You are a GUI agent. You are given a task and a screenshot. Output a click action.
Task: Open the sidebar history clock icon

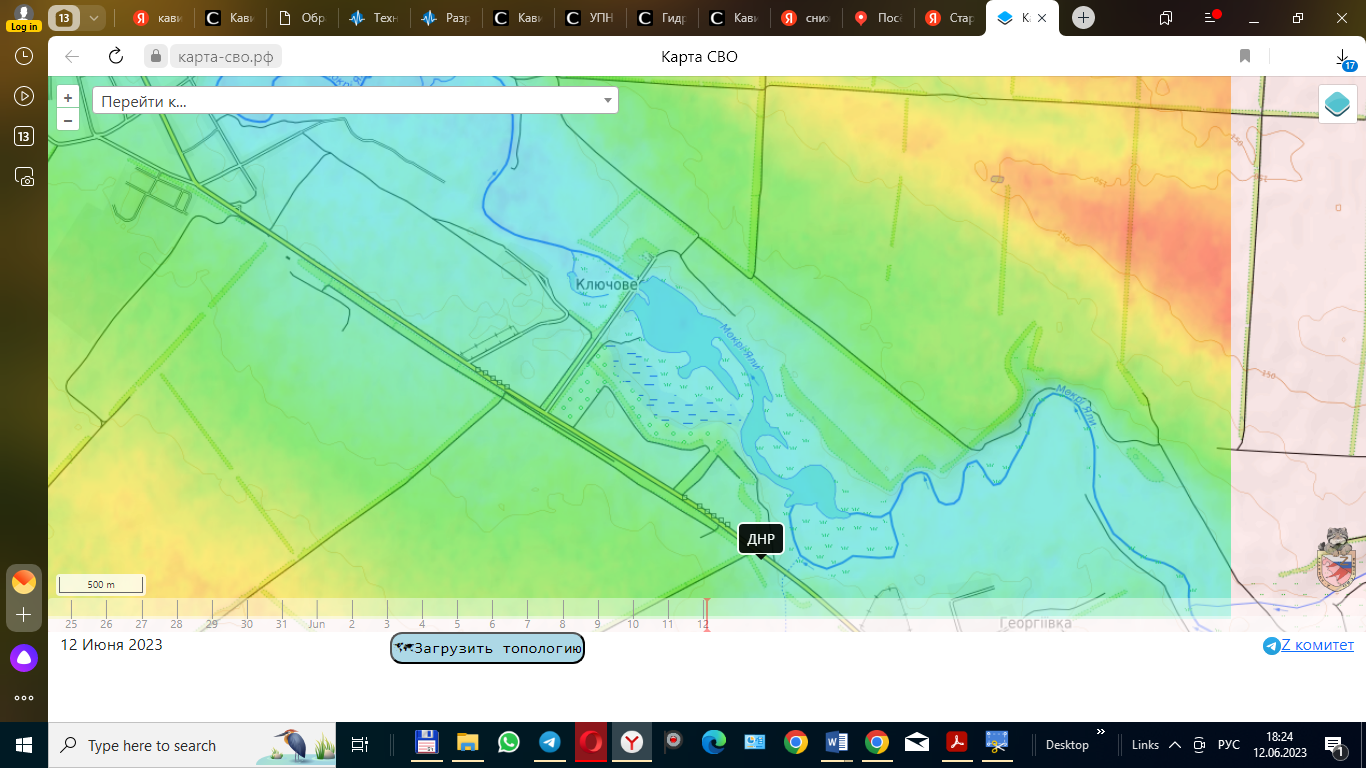24,57
